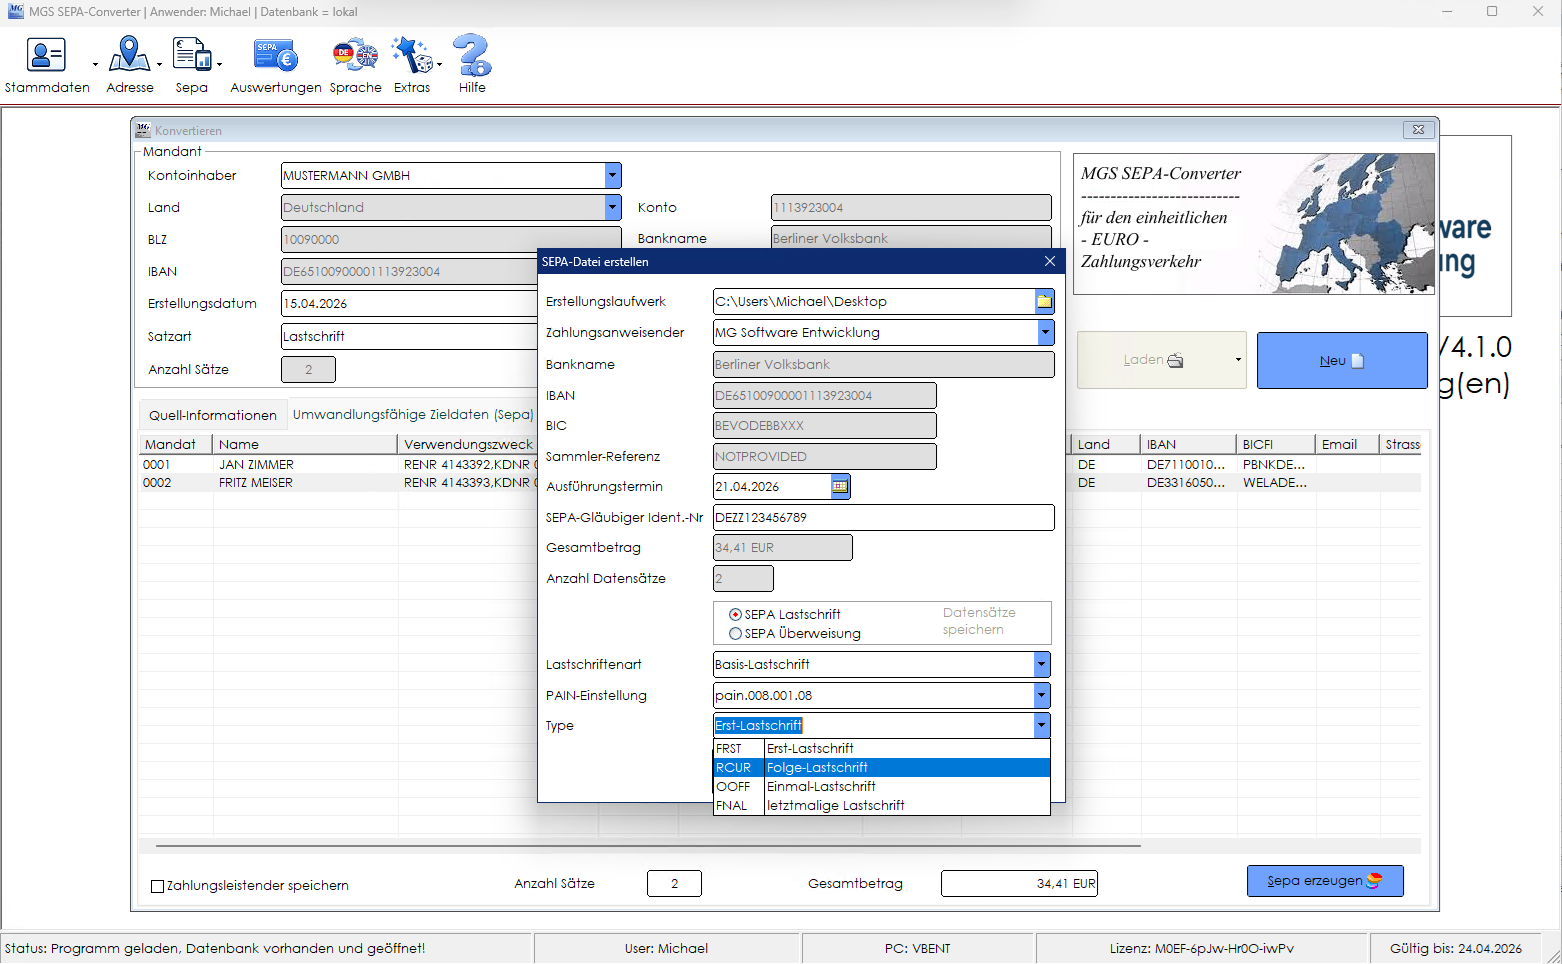1562x964 pixels.
Task: Click the Sepa erzeugen button
Action: click(x=1325, y=881)
